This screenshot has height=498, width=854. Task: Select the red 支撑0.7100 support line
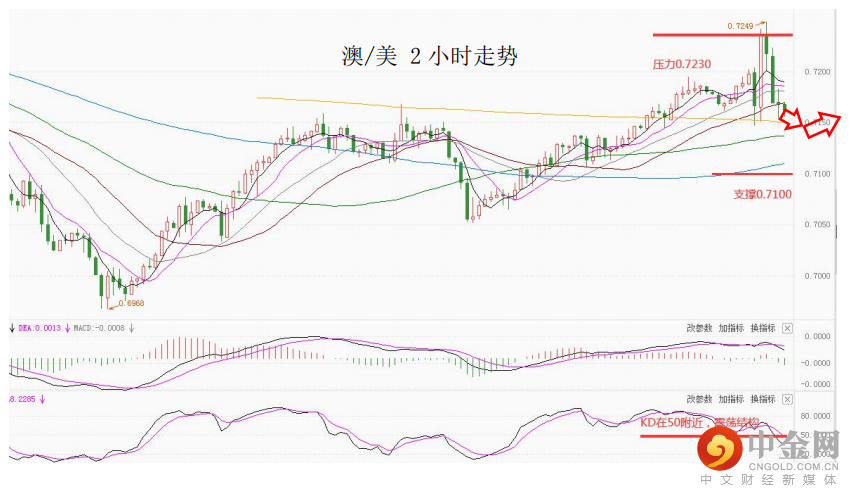750,174
